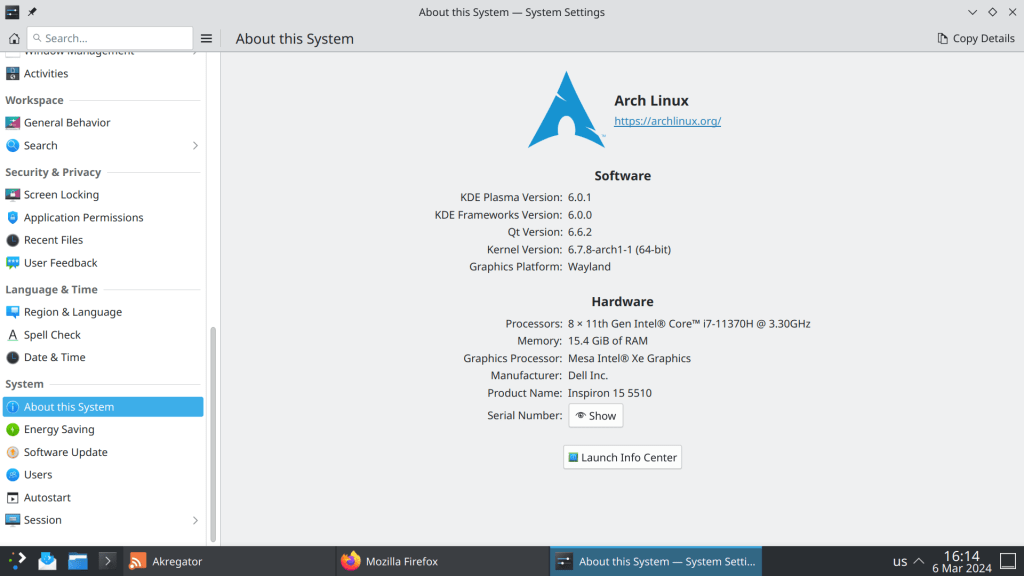Select Region & Language in the sidebar
This screenshot has width=1024, height=576.
click(x=72, y=312)
